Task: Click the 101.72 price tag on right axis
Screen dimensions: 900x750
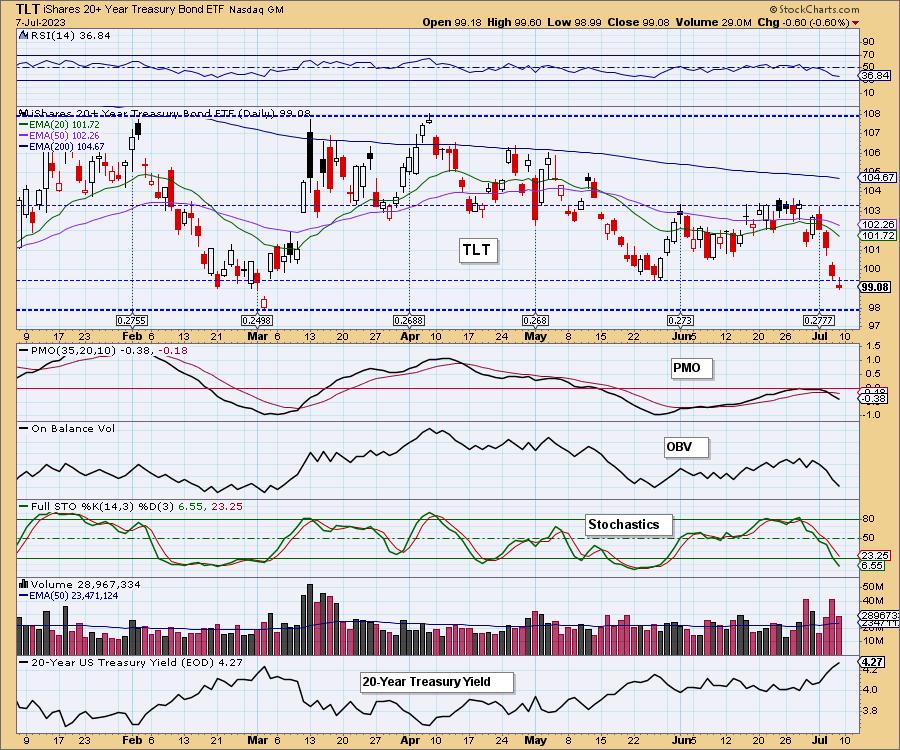Action: (878, 235)
